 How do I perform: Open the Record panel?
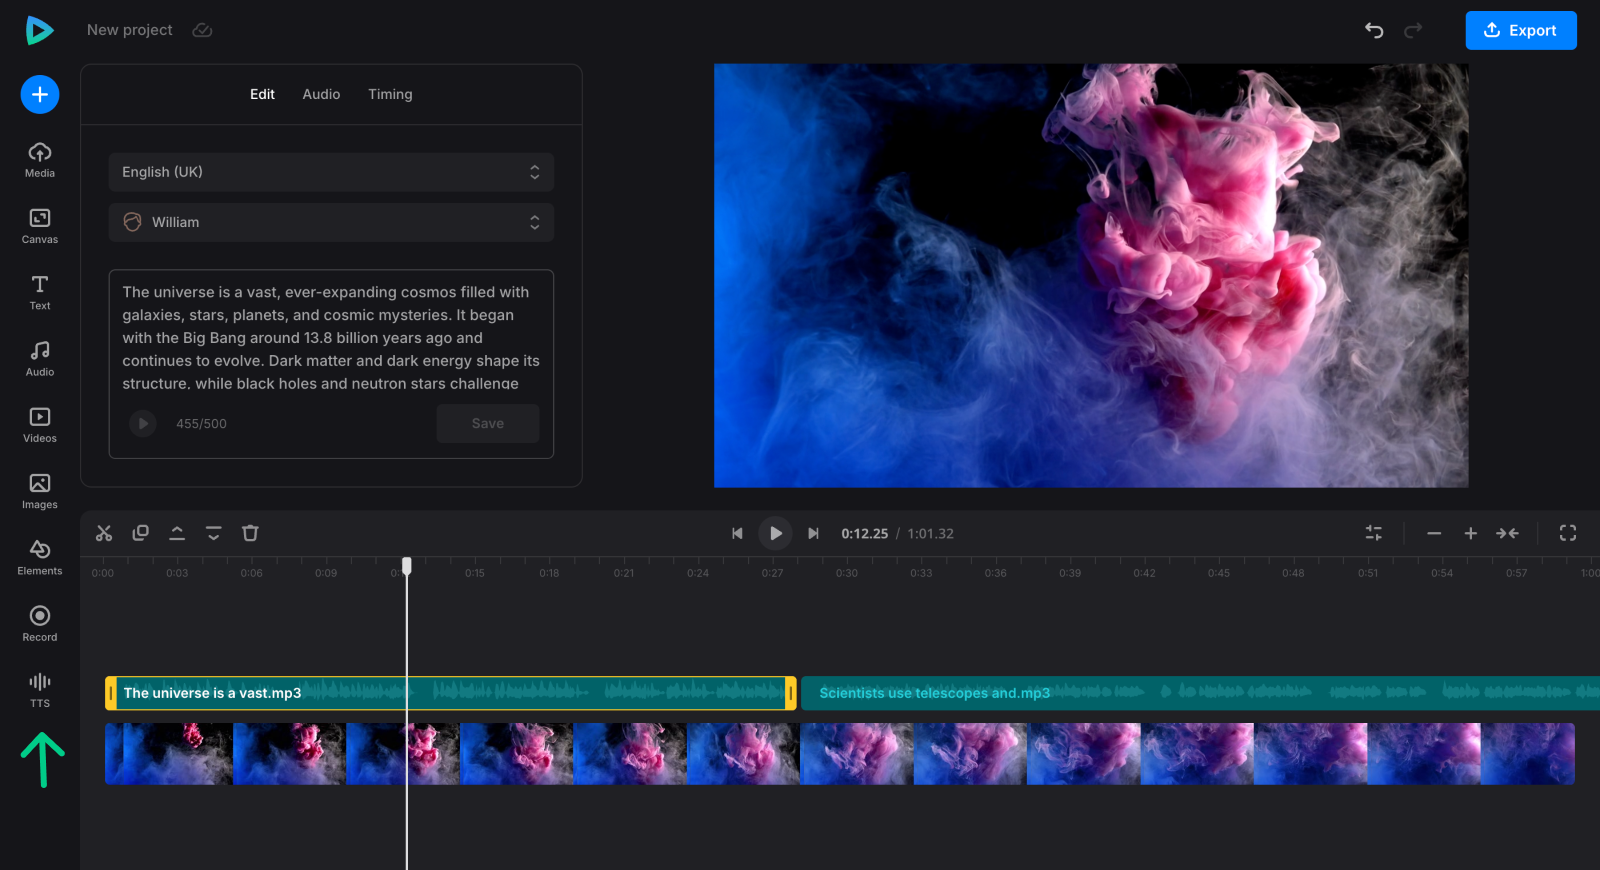40,623
